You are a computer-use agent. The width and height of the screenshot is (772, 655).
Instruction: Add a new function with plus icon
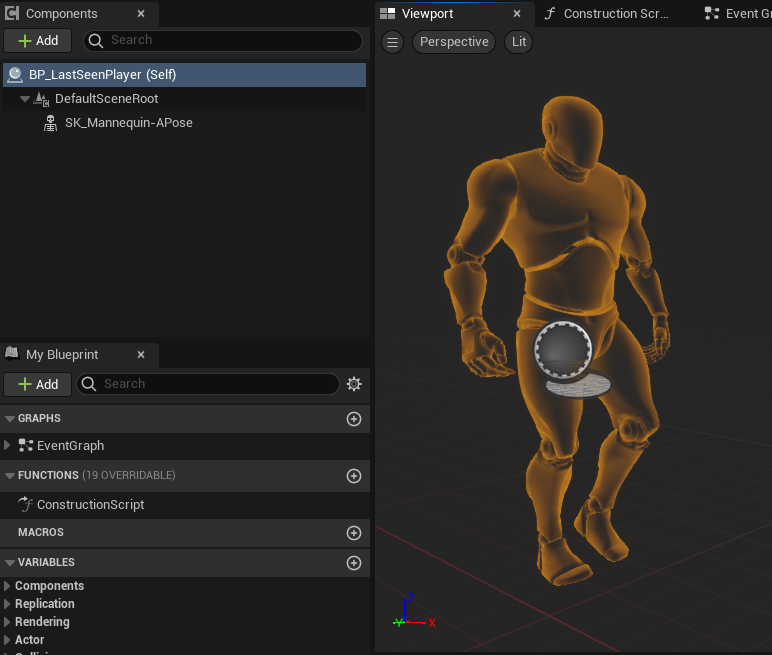coord(354,476)
